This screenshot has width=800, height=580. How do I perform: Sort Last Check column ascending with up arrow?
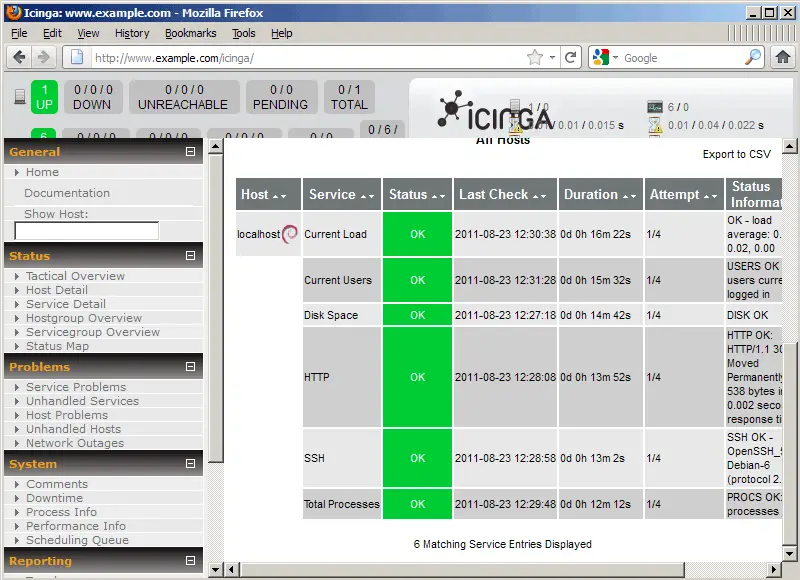click(536, 196)
